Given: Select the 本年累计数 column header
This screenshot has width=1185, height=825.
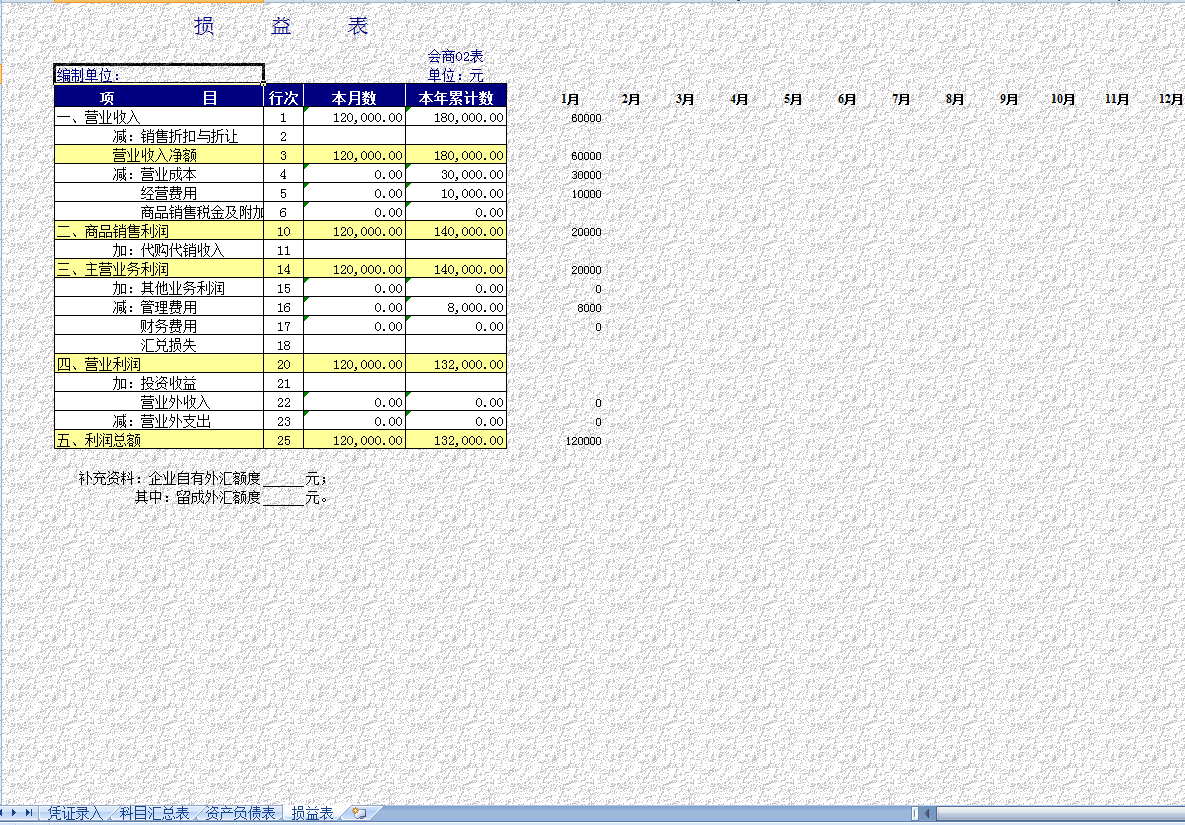Looking at the screenshot, I should click(x=456, y=97).
